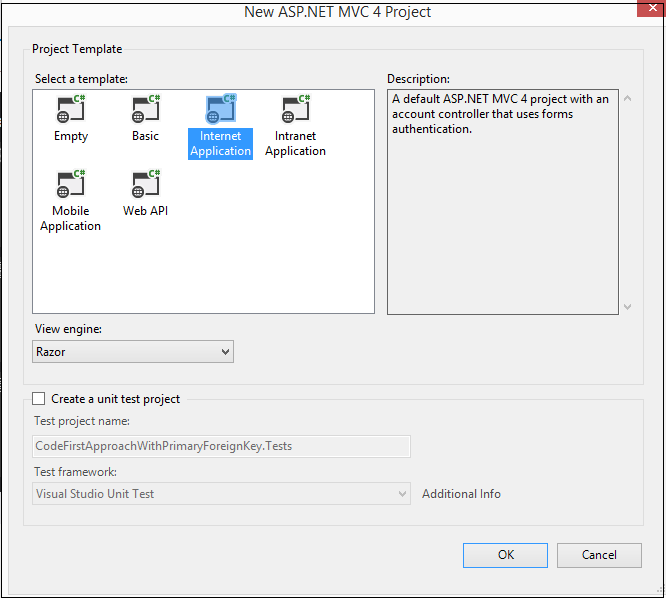666x598 pixels.
Task: Open the Test framework dropdown
Action: (221, 494)
